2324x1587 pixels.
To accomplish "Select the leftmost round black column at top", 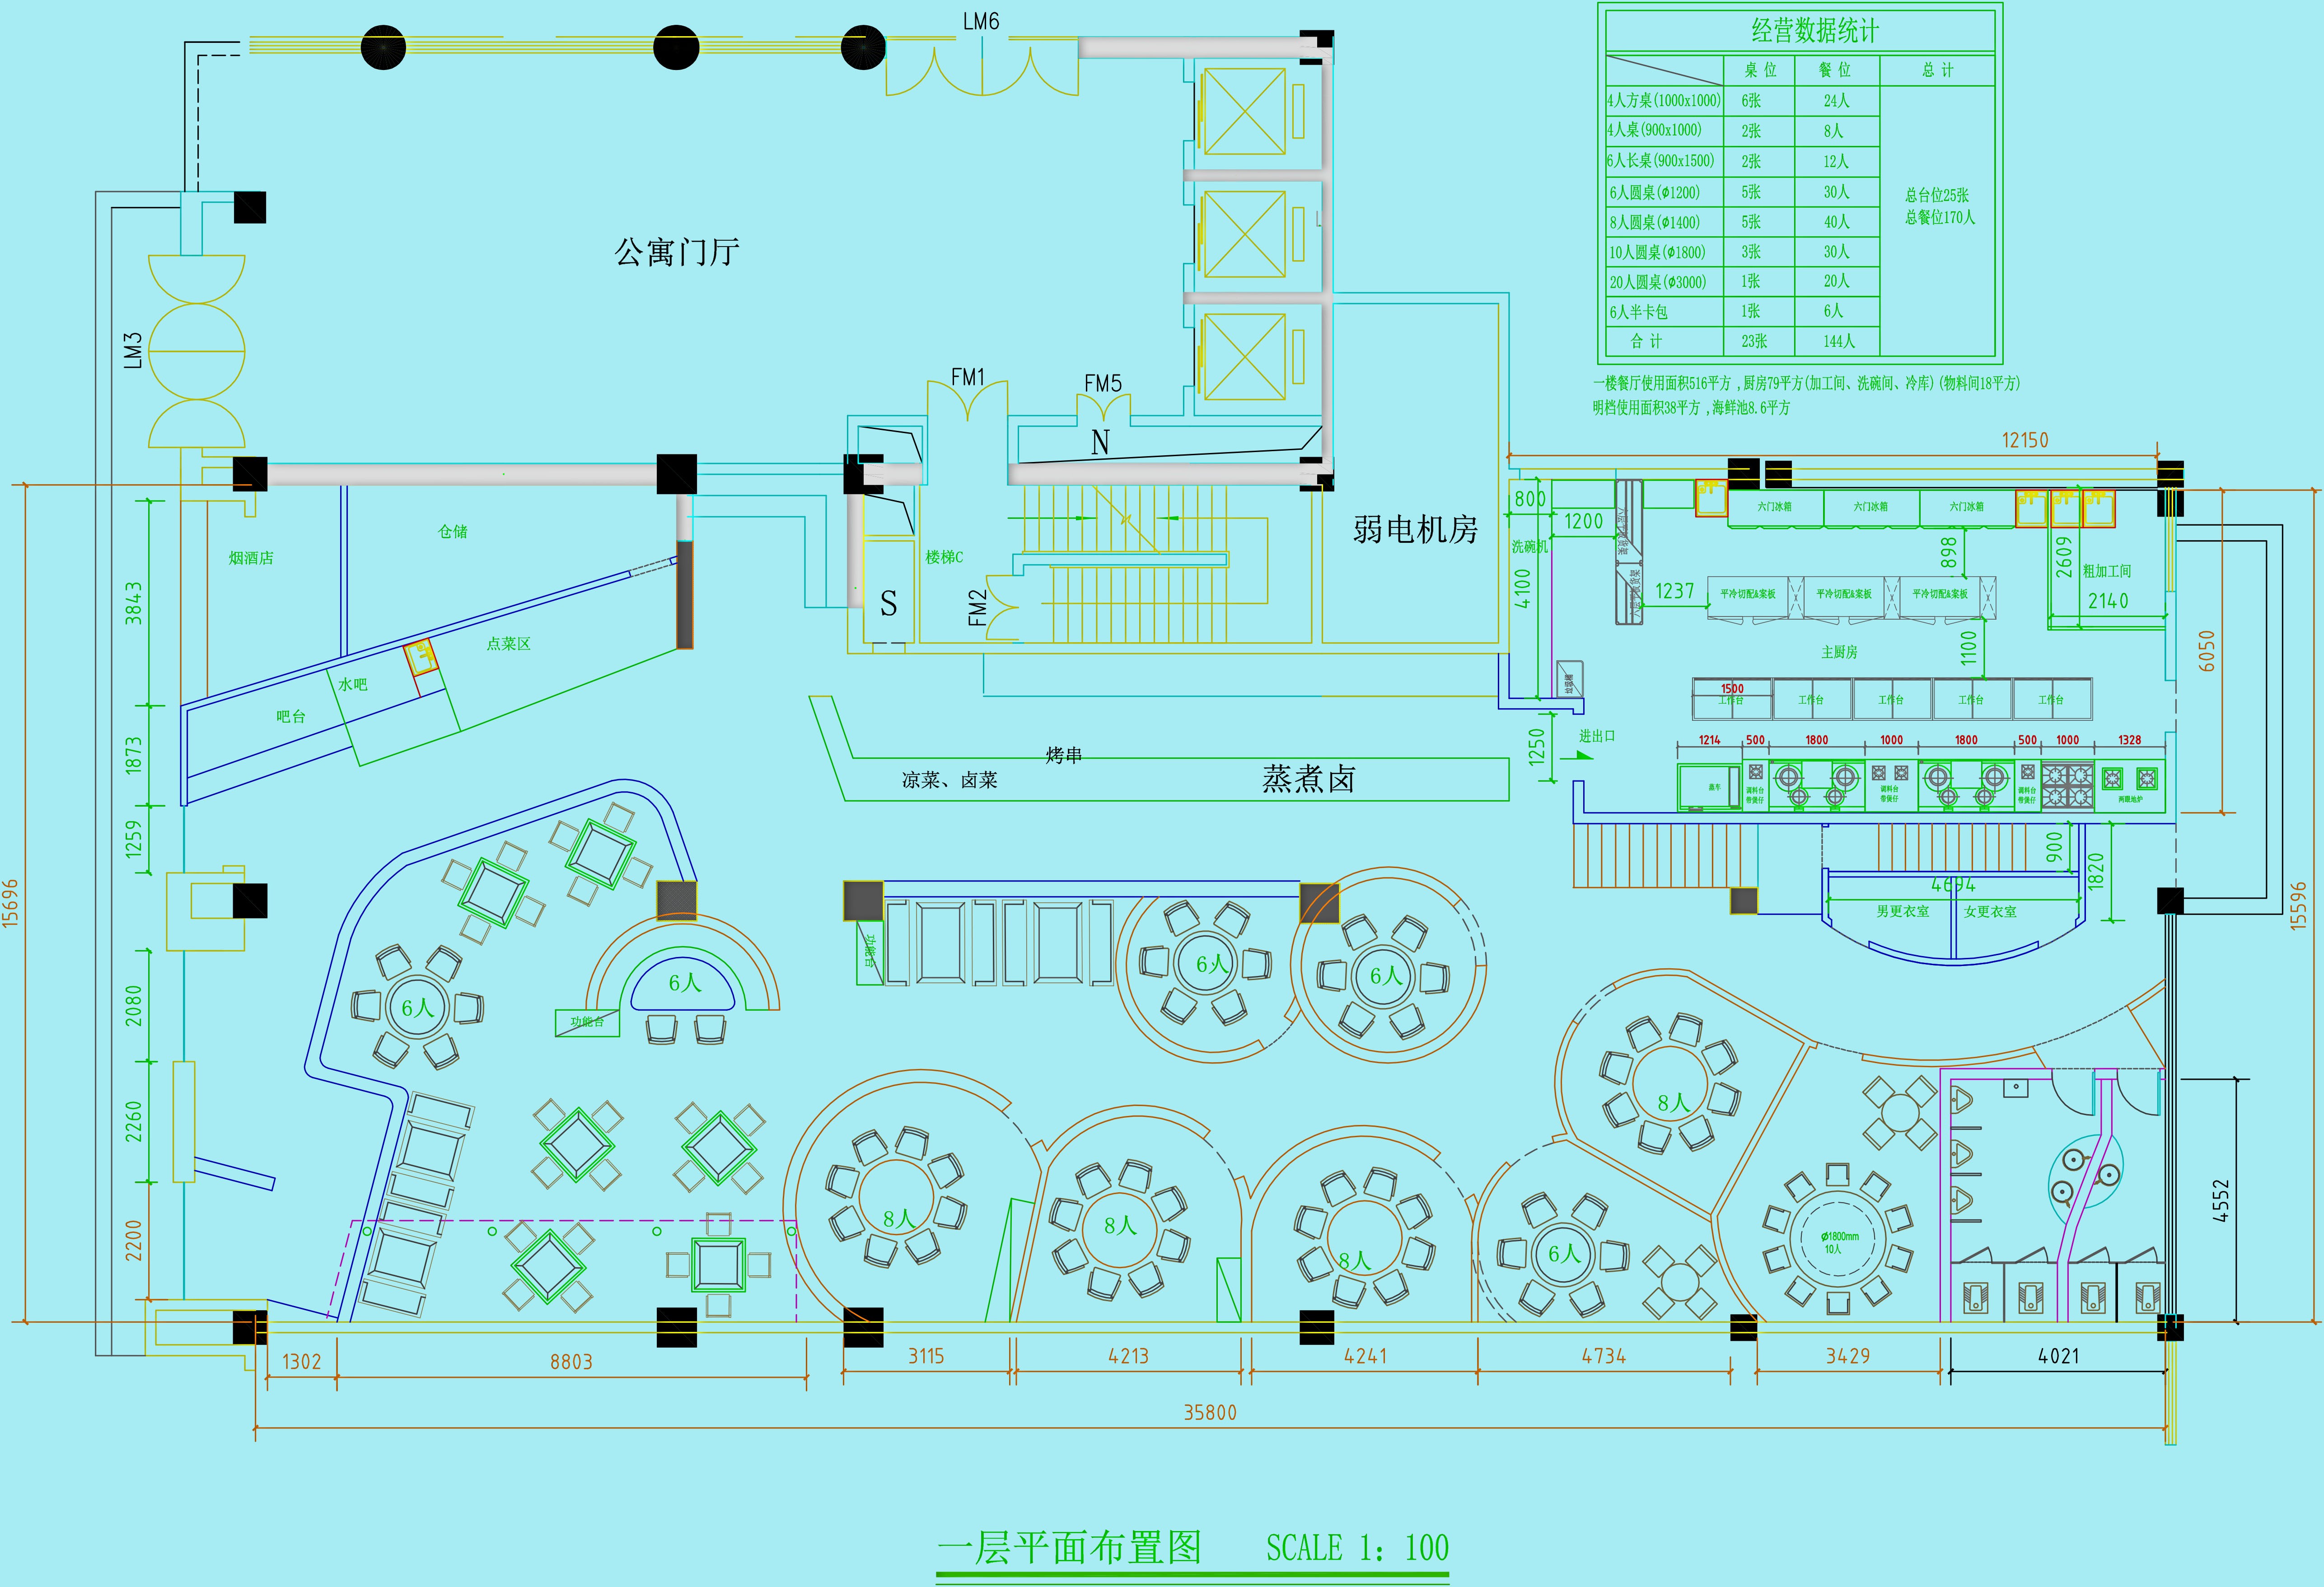I will click(x=383, y=47).
